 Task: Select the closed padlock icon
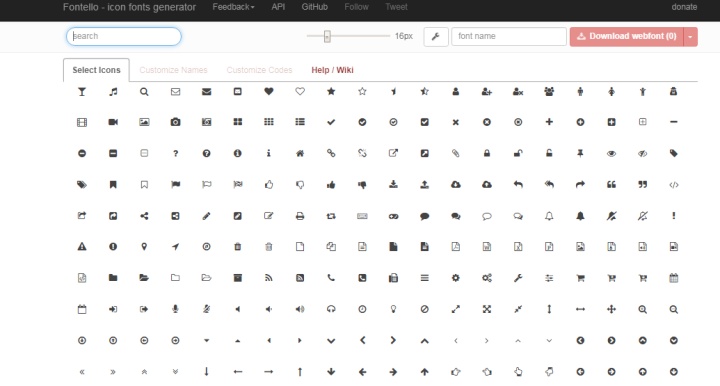[x=487, y=153]
